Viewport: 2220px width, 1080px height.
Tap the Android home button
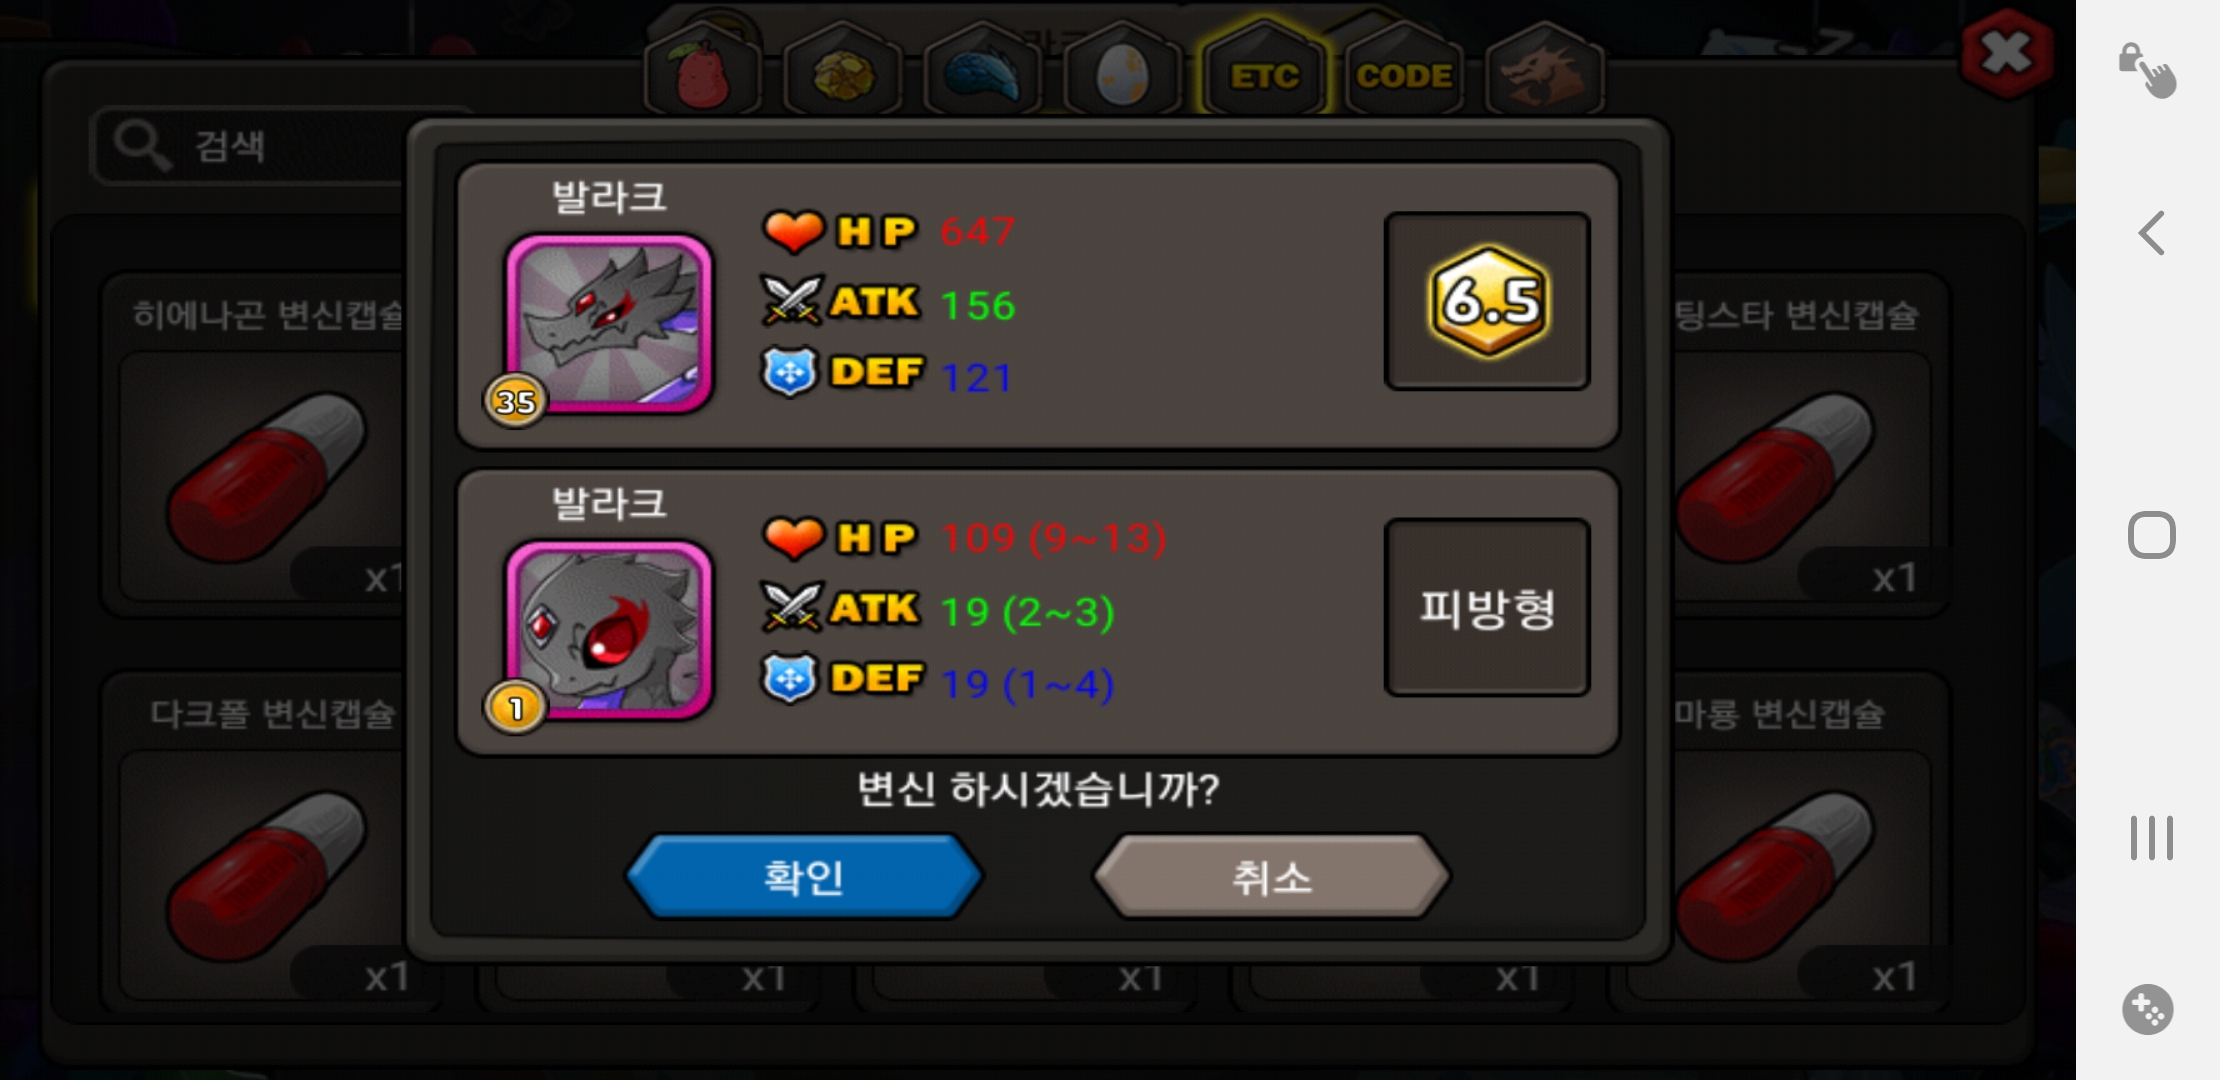tap(2151, 535)
